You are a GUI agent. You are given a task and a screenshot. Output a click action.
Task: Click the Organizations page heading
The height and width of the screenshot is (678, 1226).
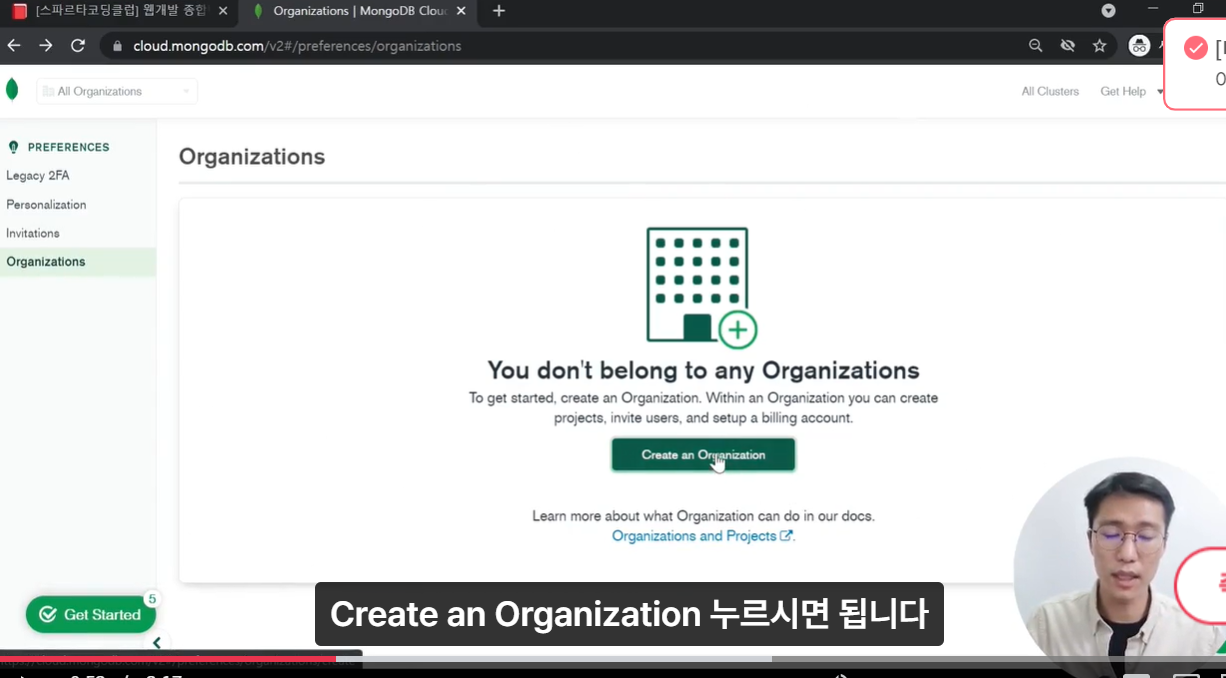252,157
